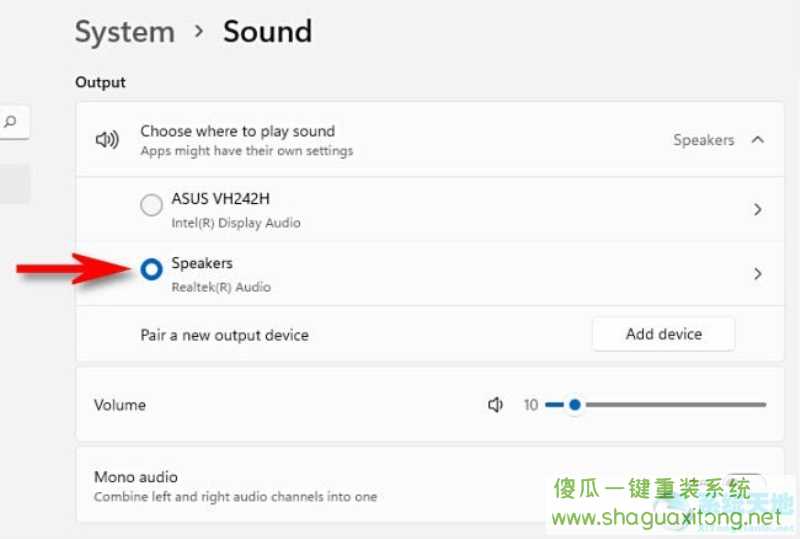The width and height of the screenshot is (800, 539).
Task: Click the Add device button
Action: click(x=663, y=334)
